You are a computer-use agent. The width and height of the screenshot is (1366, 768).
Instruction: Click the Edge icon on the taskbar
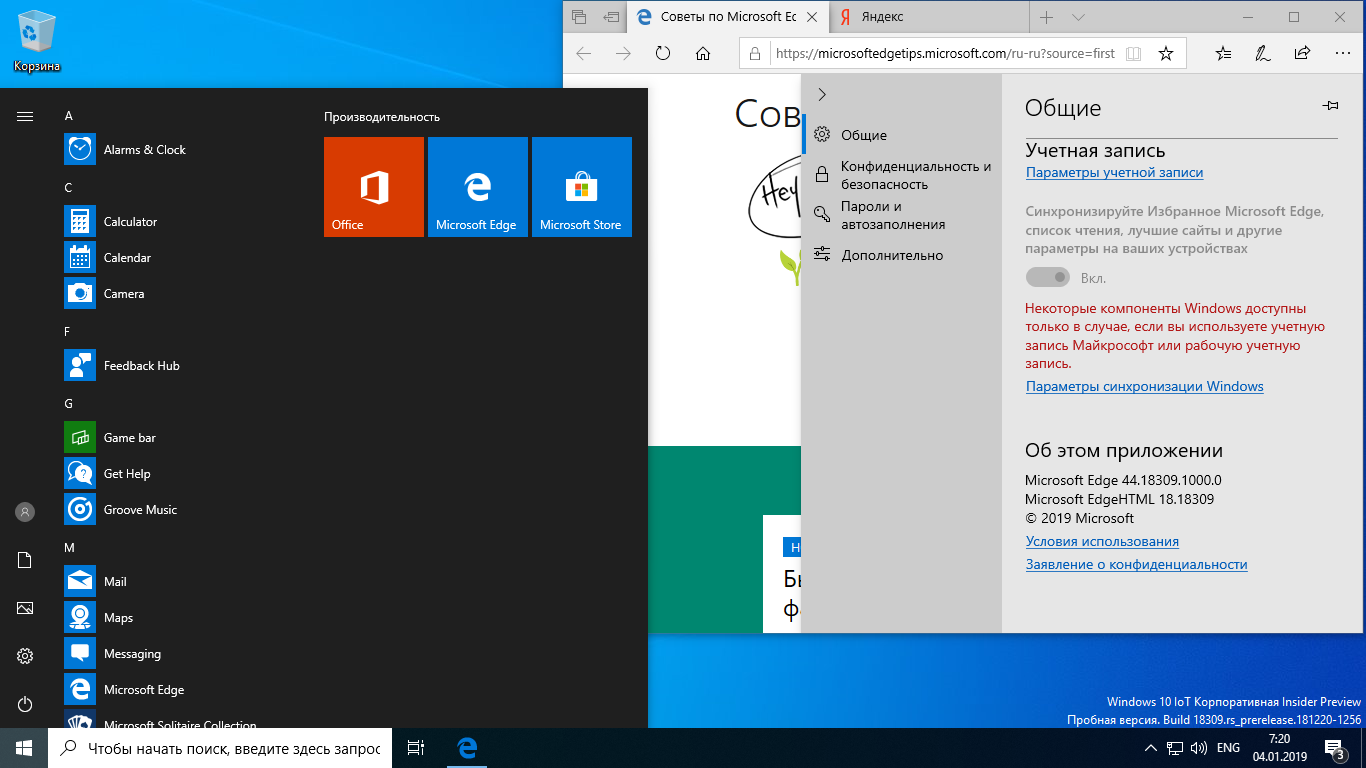(x=466, y=748)
